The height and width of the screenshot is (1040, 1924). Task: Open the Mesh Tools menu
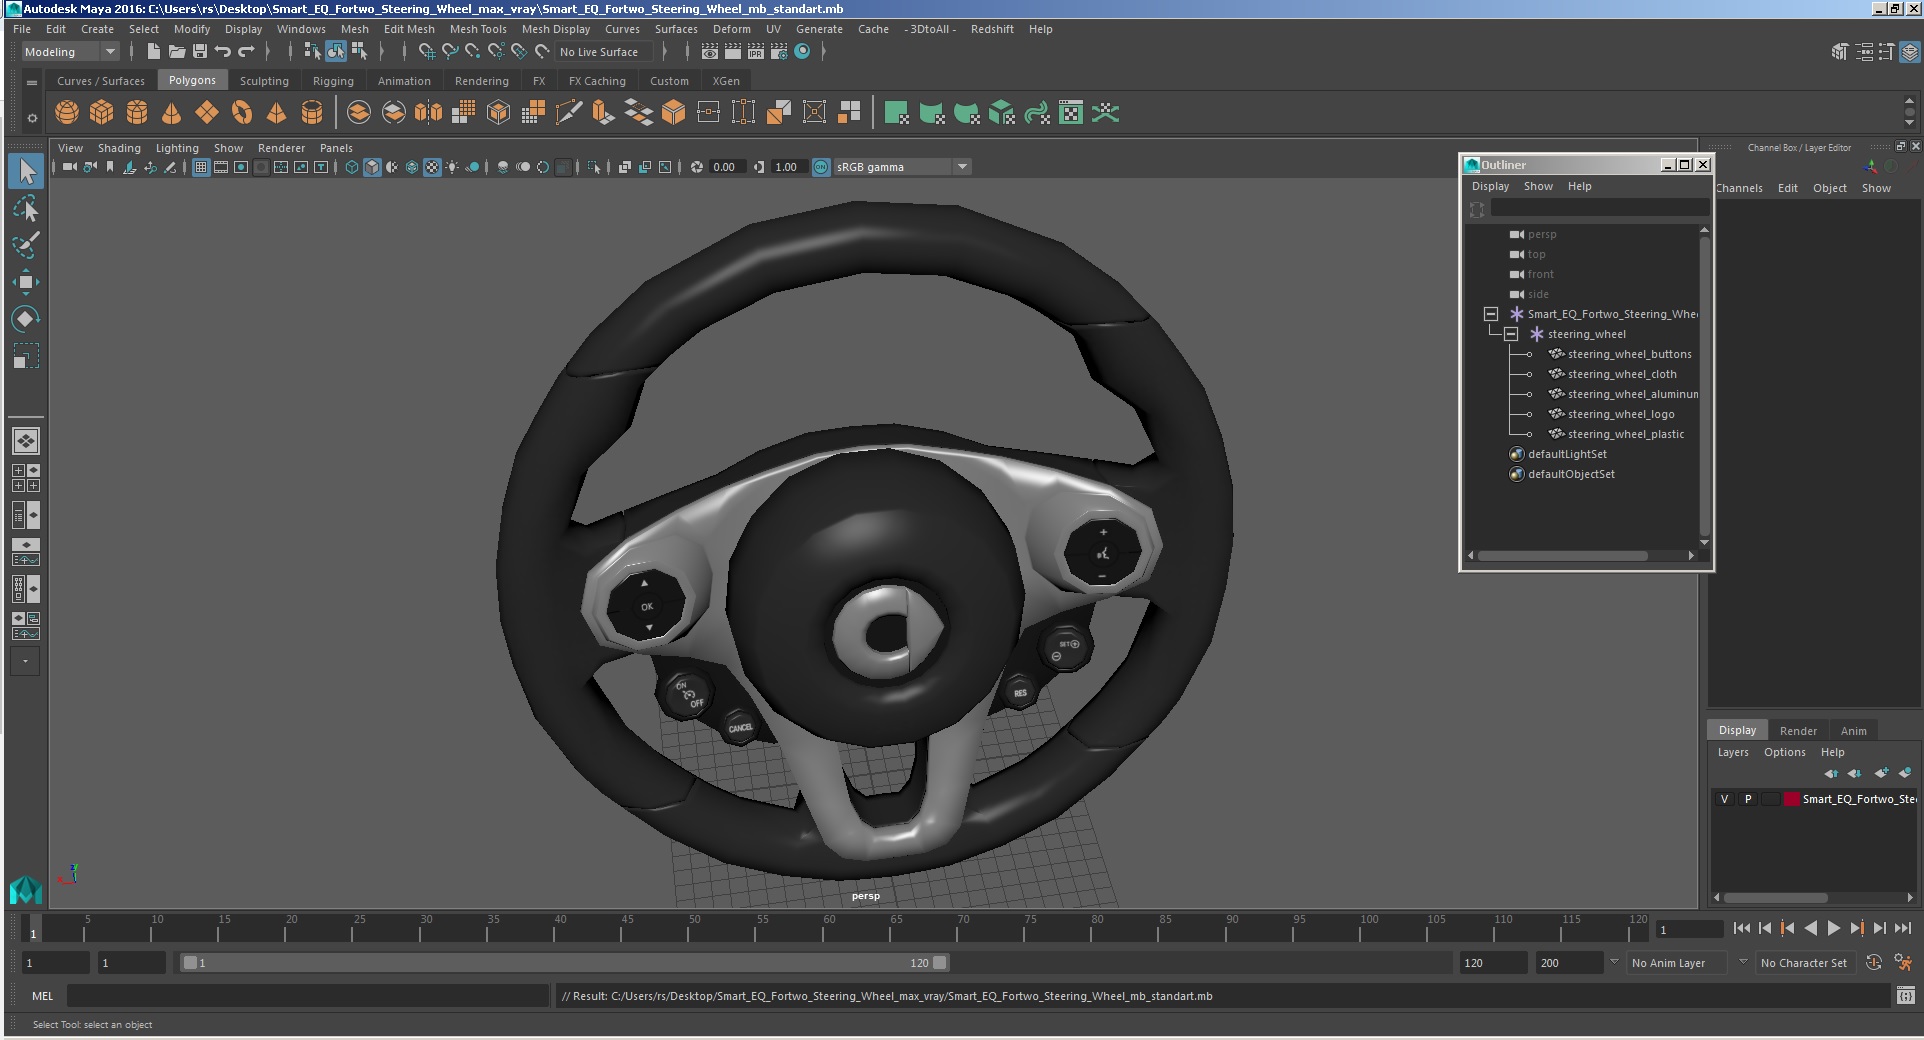point(478,29)
